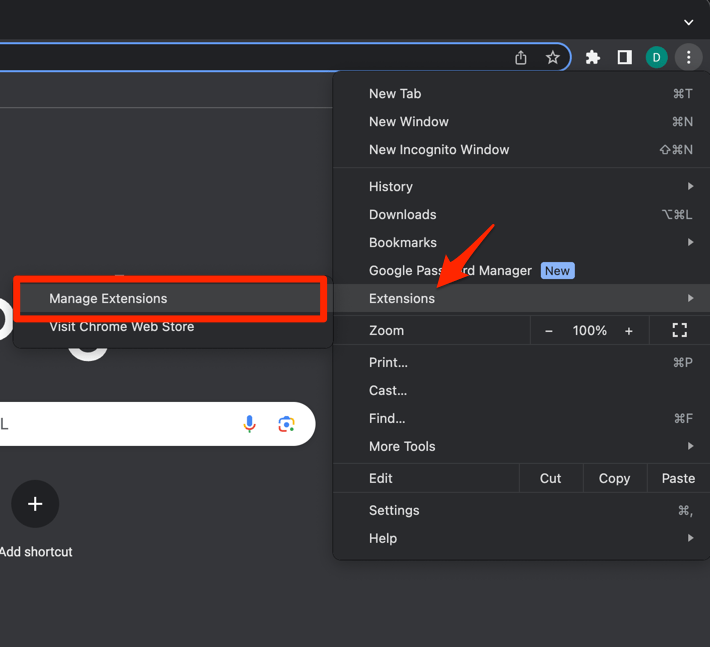Increase zoom with the plus button
This screenshot has height=647, width=710.
(628, 331)
